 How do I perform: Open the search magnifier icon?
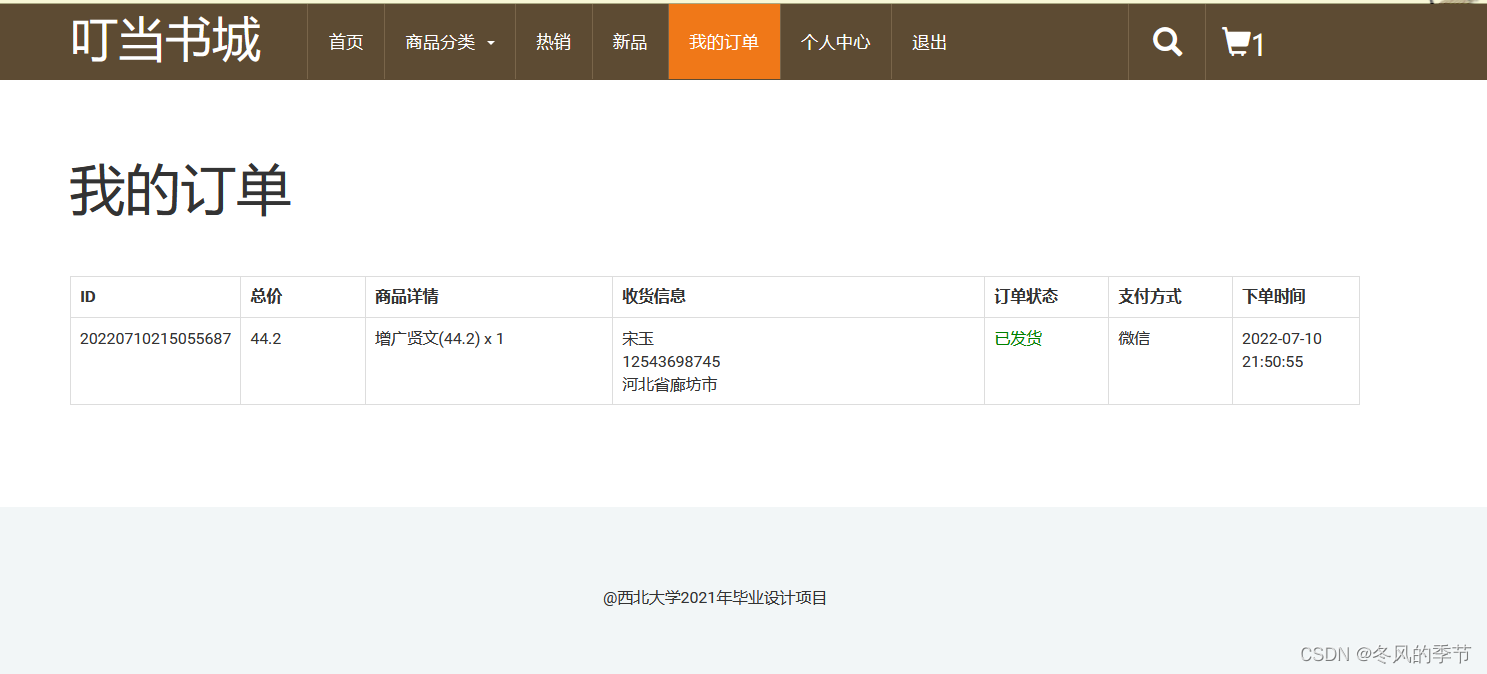click(x=1167, y=42)
